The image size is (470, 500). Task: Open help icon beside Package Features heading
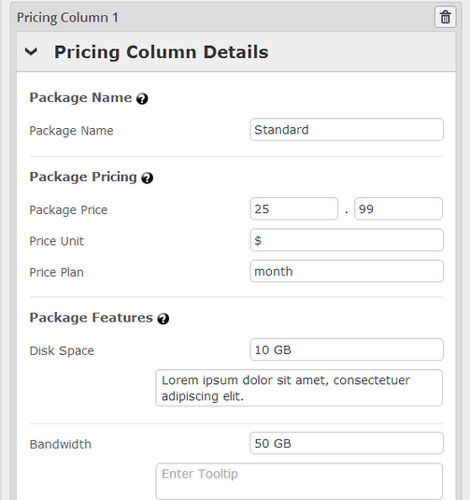pos(163,319)
